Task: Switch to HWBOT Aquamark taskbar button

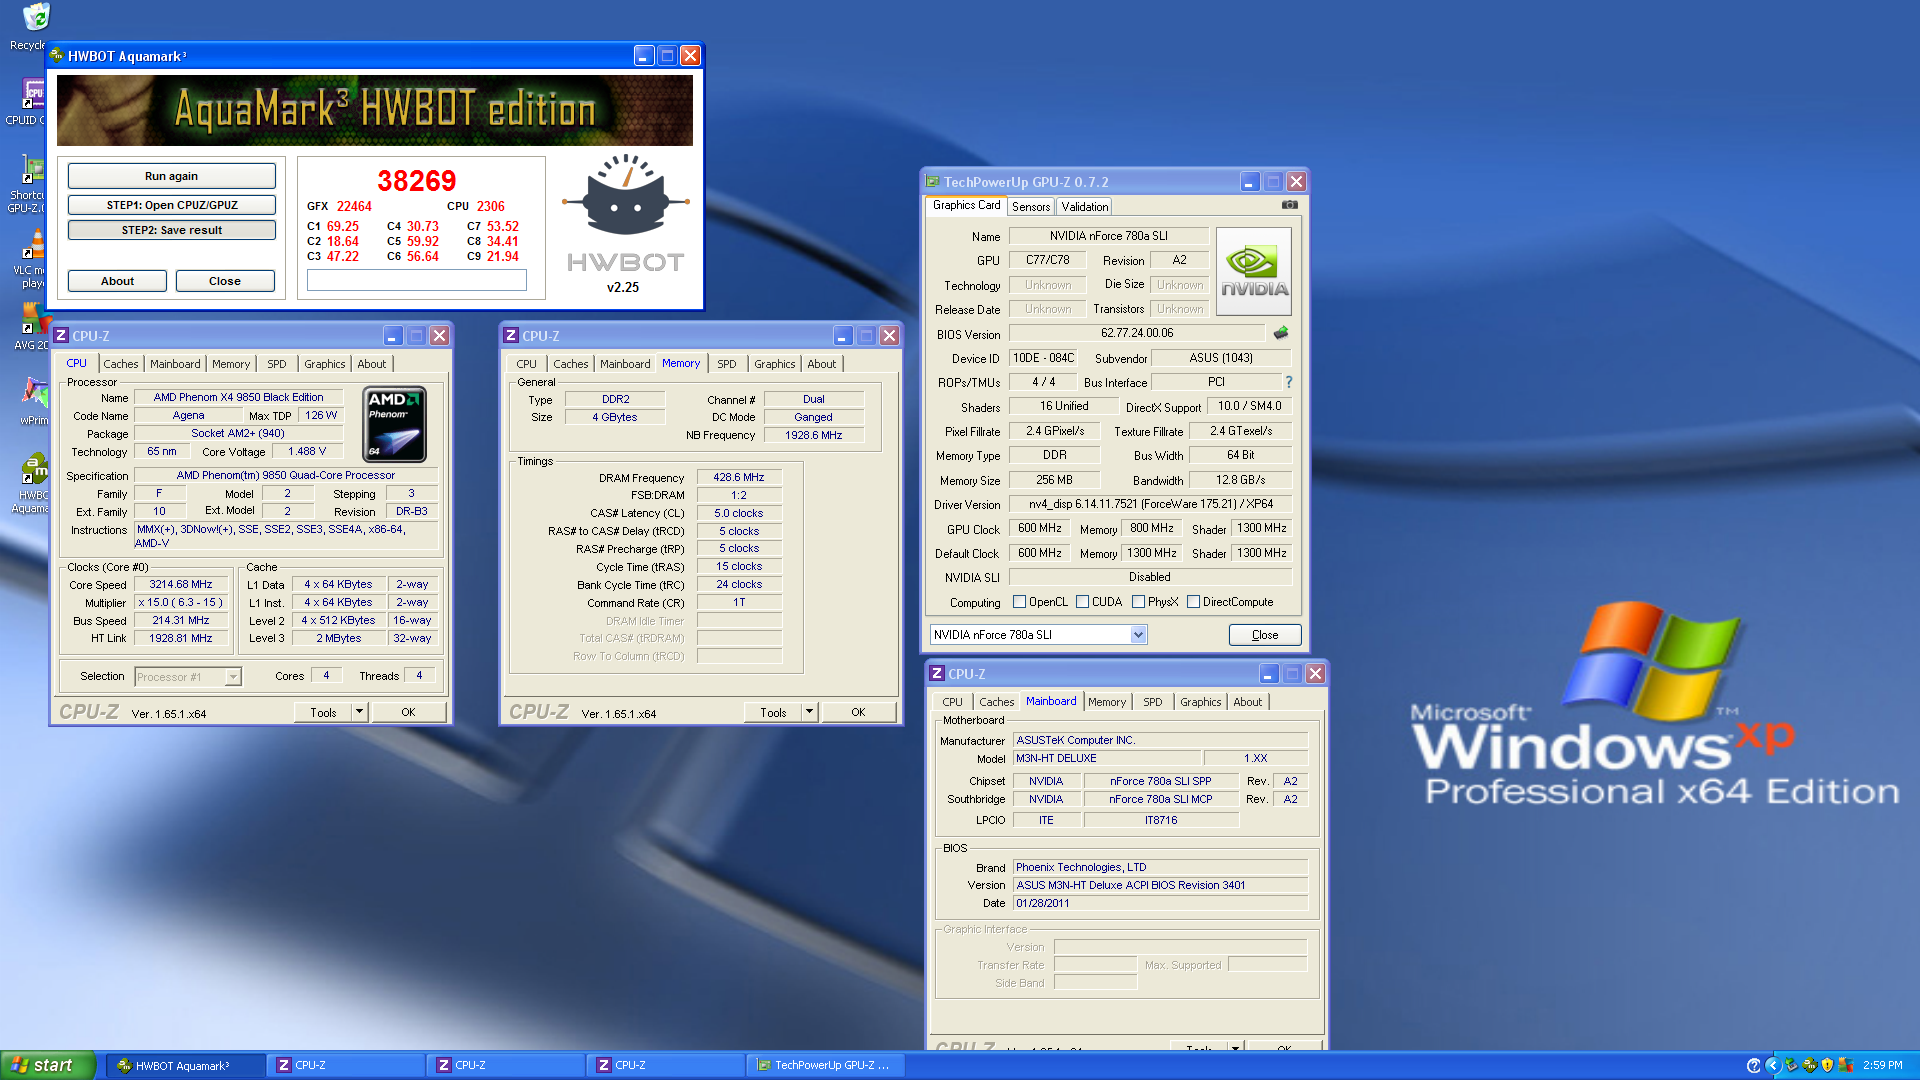Action: 187,1065
